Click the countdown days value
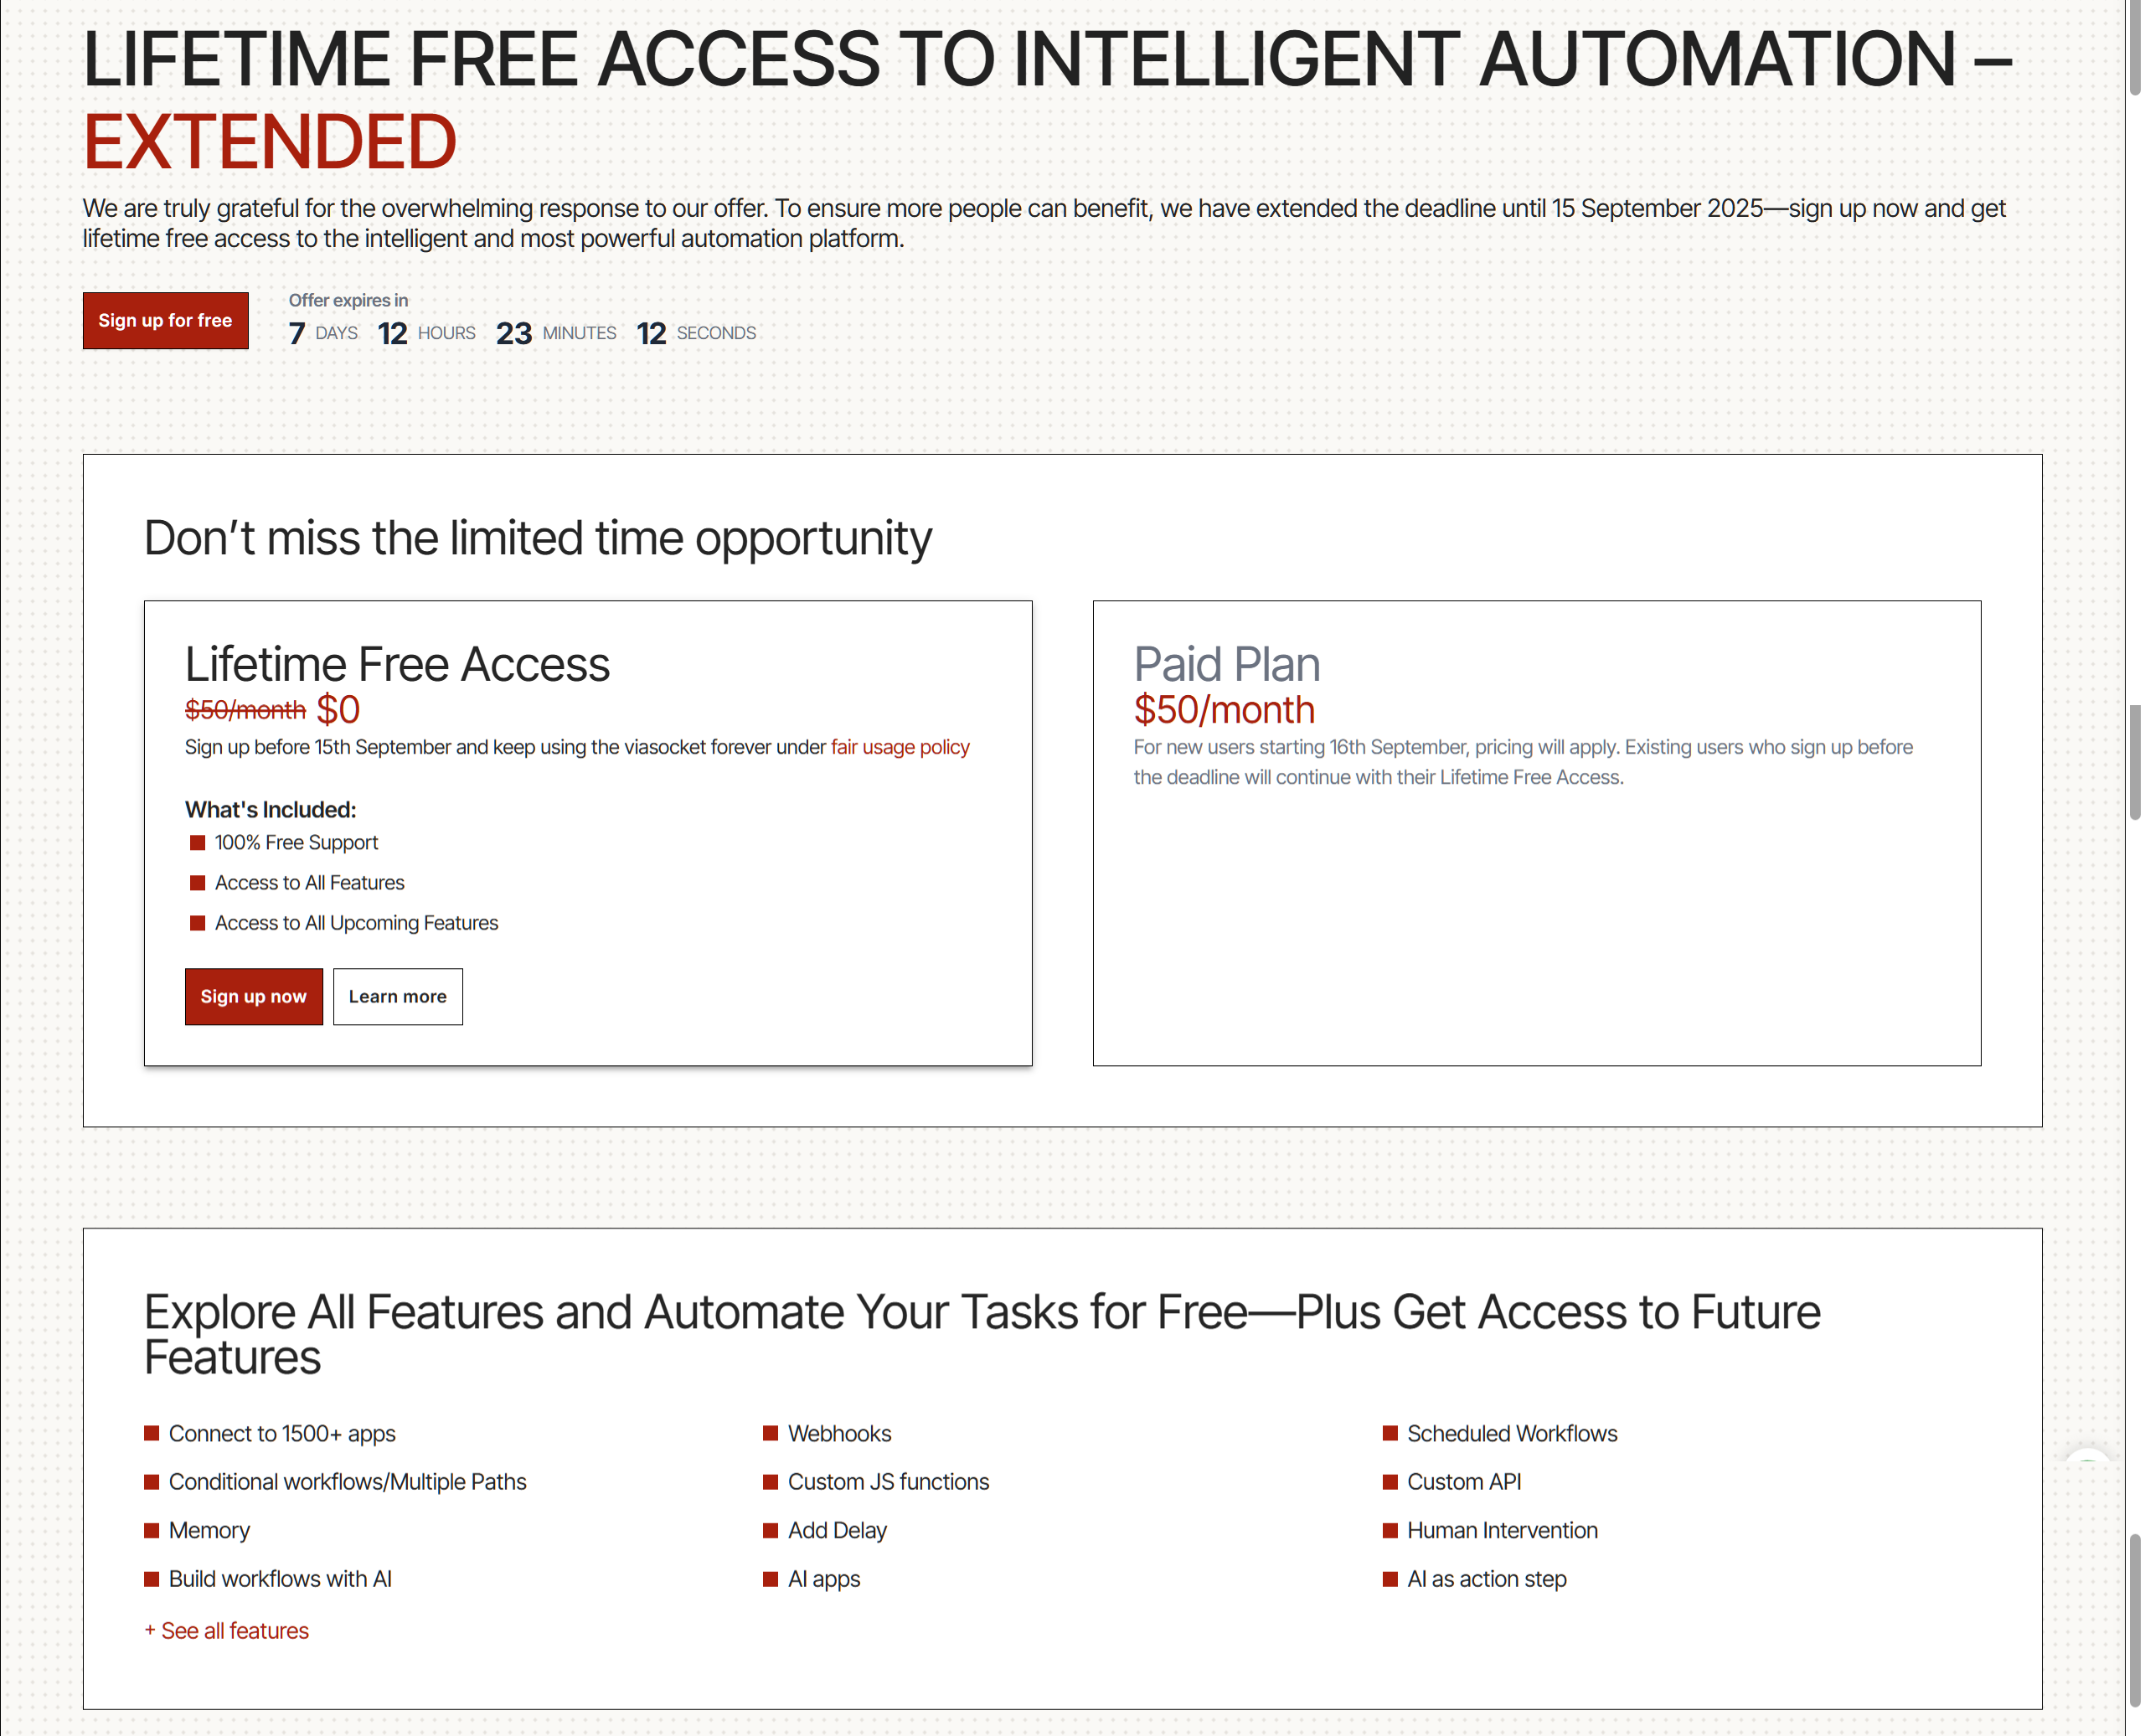 (x=297, y=333)
